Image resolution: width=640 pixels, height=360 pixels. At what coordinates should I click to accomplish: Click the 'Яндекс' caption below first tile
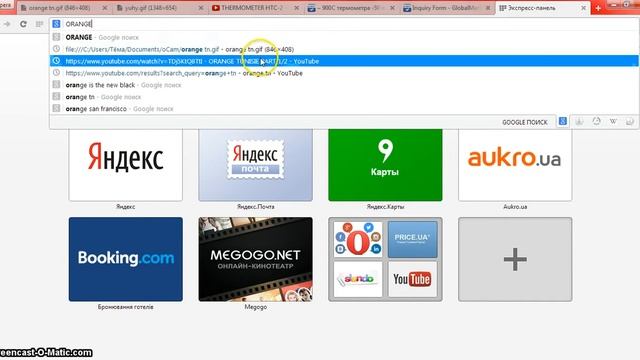click(125, 207)
